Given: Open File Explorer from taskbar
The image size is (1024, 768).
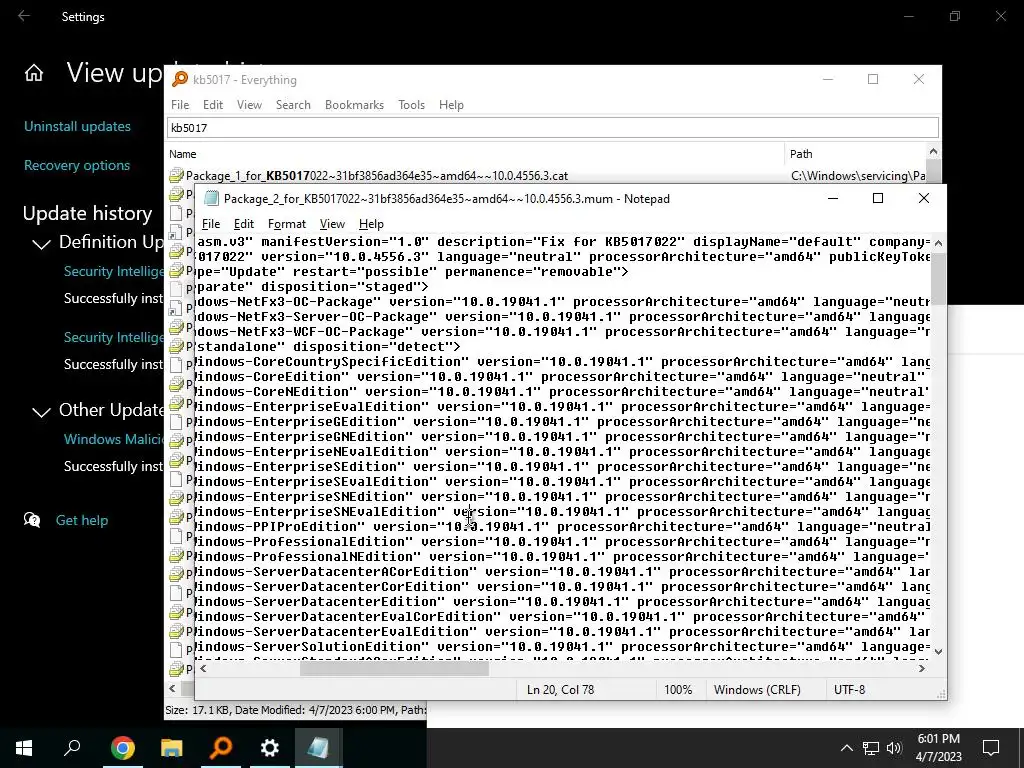Looking at the screenshot, I should click(172, 748).
